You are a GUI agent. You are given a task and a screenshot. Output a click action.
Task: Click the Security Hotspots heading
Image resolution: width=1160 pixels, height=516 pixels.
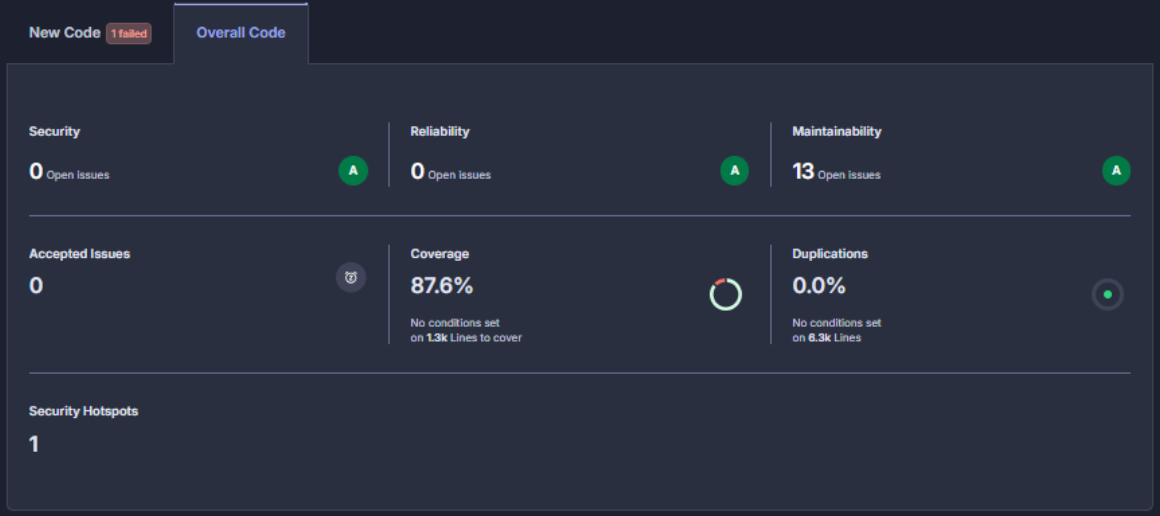(83, 411)
